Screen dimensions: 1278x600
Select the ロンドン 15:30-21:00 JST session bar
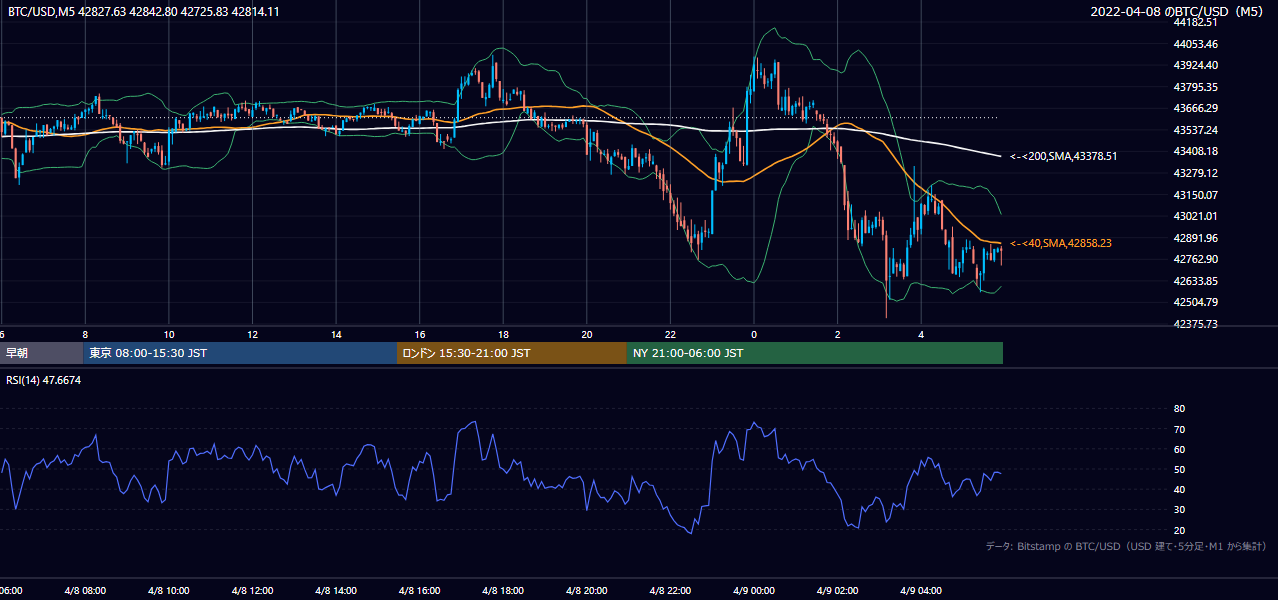[x=512, y=353]
